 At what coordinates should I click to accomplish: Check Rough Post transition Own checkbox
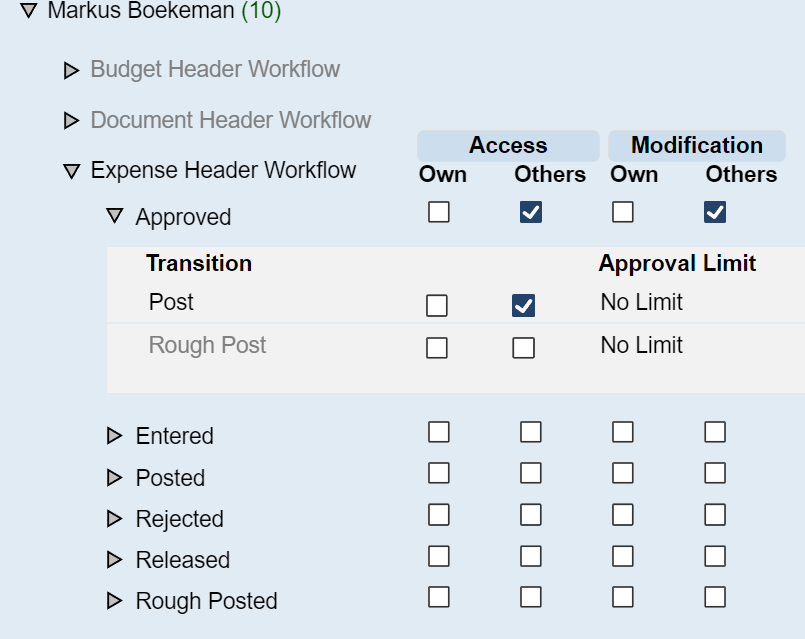tap(437, 348)
